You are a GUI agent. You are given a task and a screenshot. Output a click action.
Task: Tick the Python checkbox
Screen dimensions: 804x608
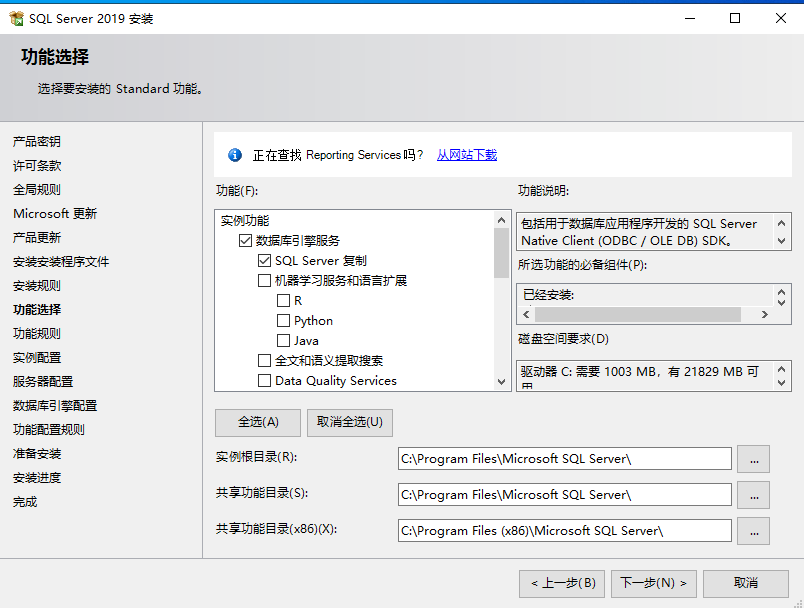[x=283, y=320]
